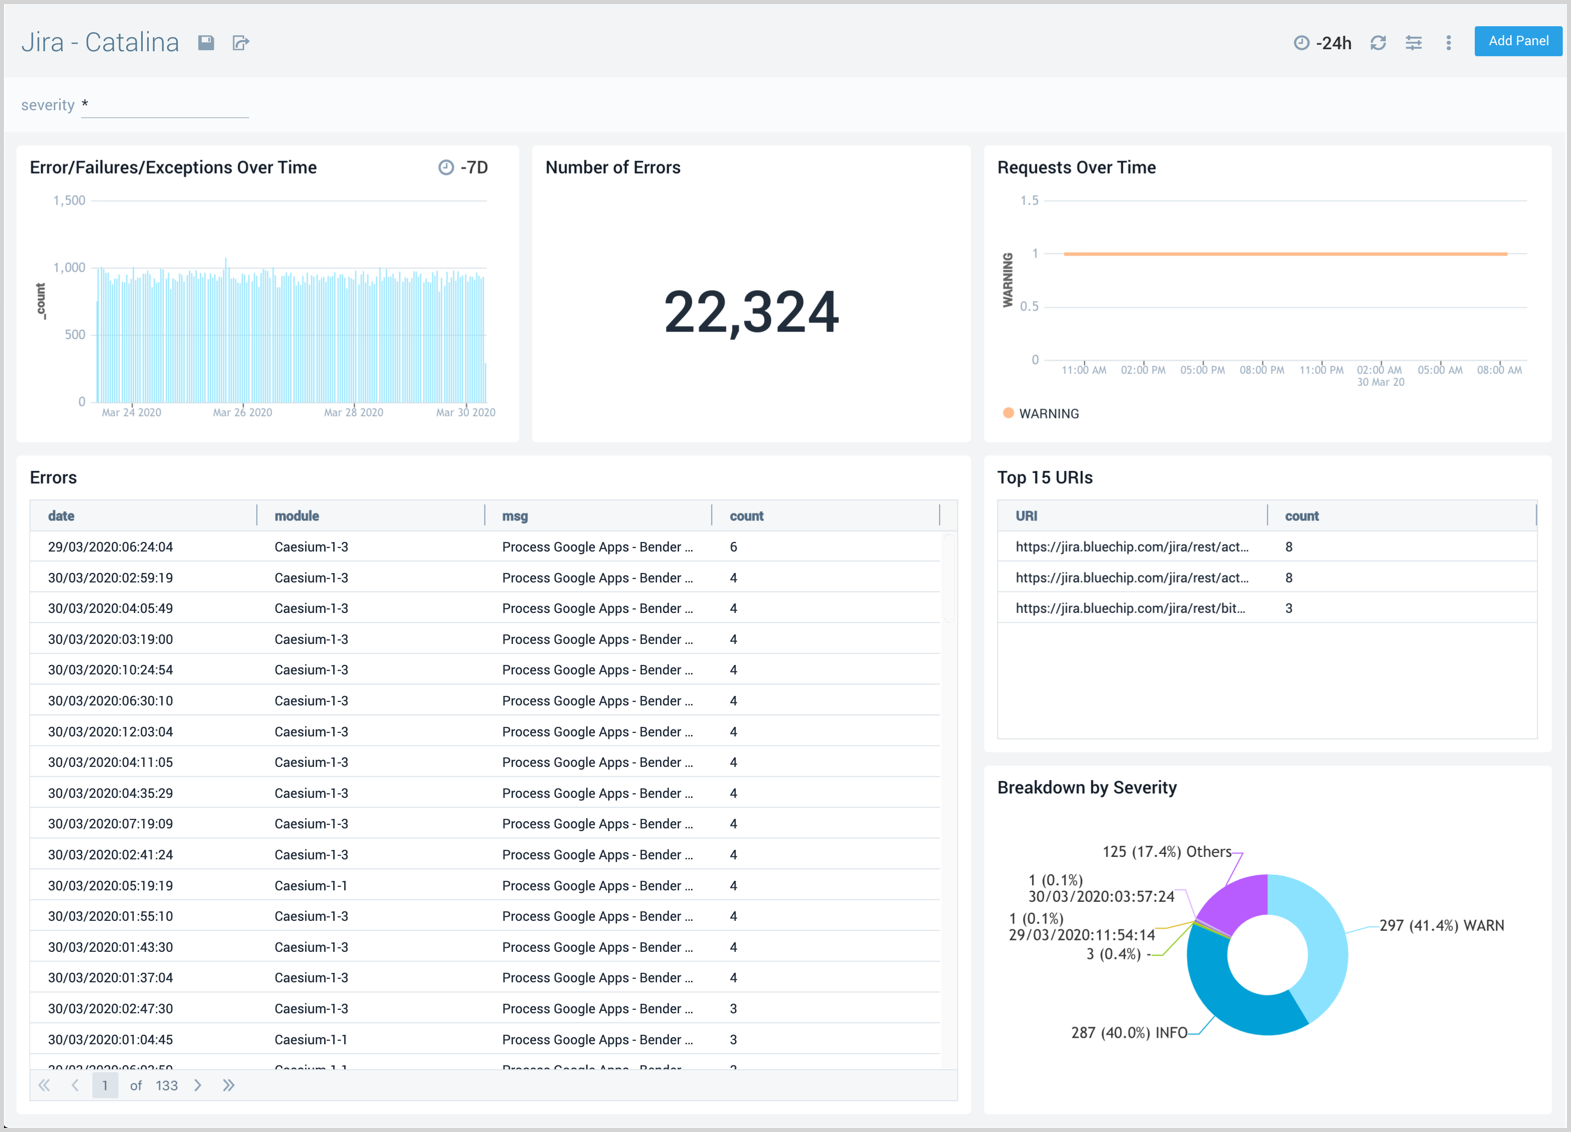The width and height of the screenshot is (1571, 1132).
Task: Sort Errors table by module column
Action: click(x=297, y=516)
